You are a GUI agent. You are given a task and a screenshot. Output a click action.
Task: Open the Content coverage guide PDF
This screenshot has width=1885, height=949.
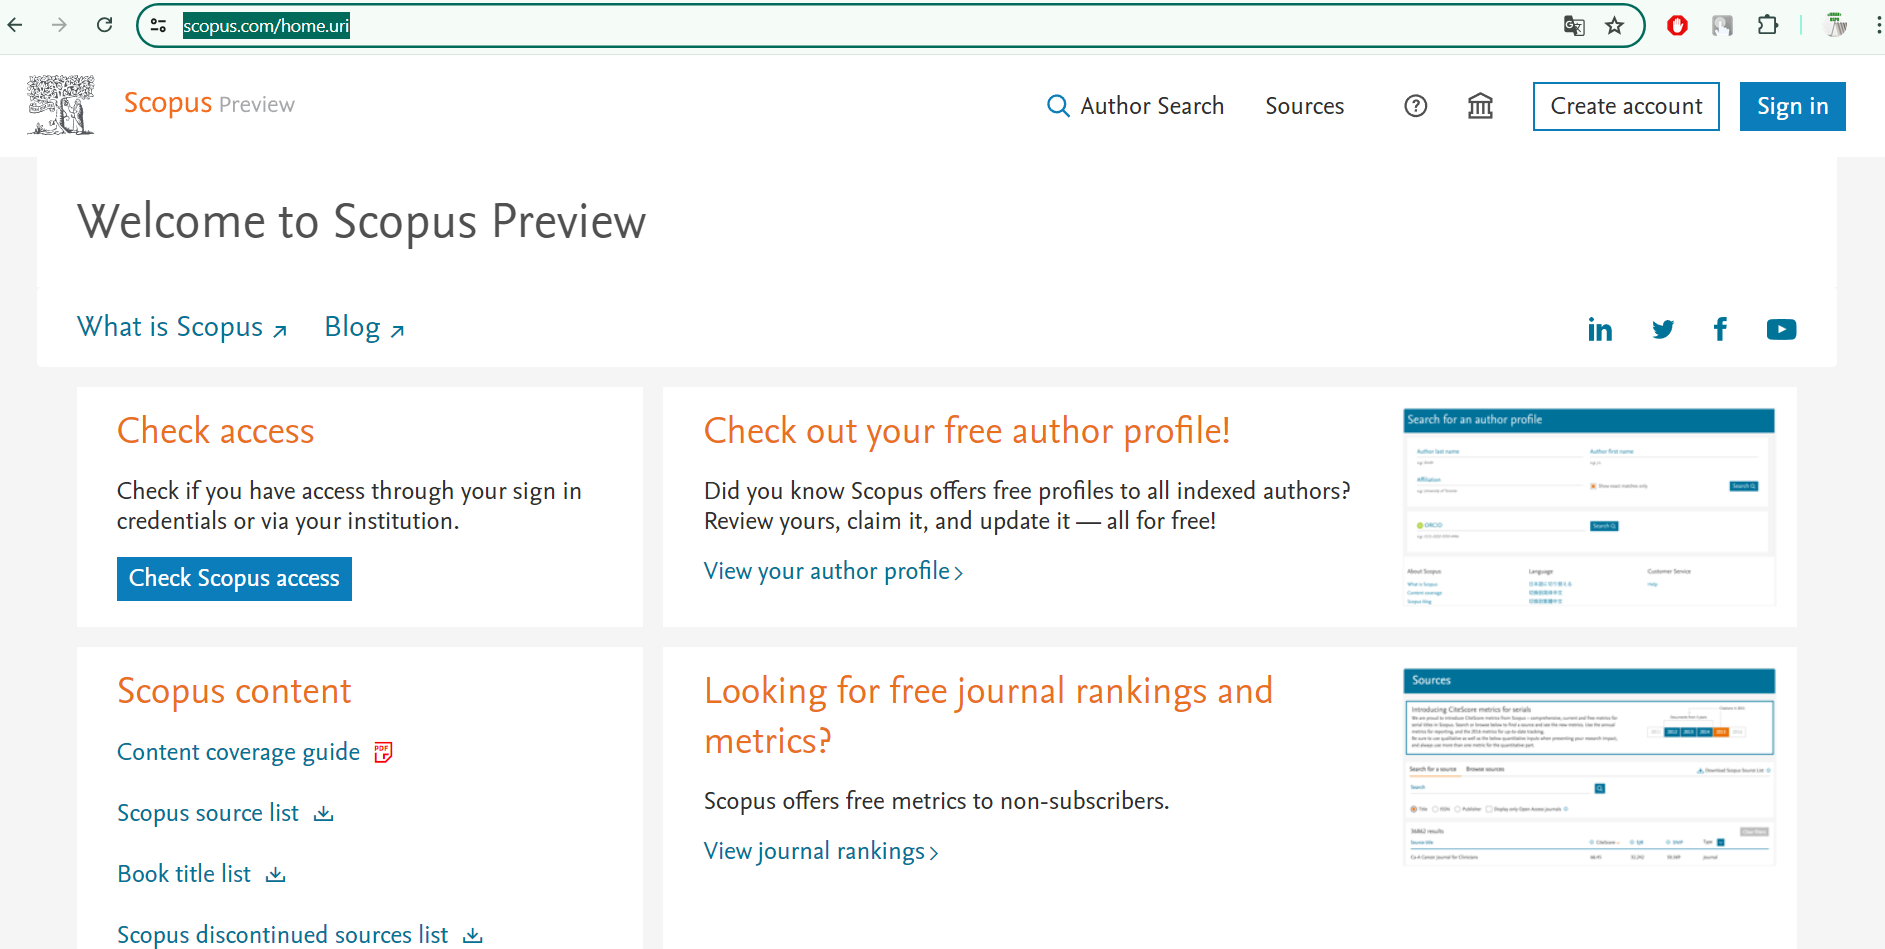point(239,752)
